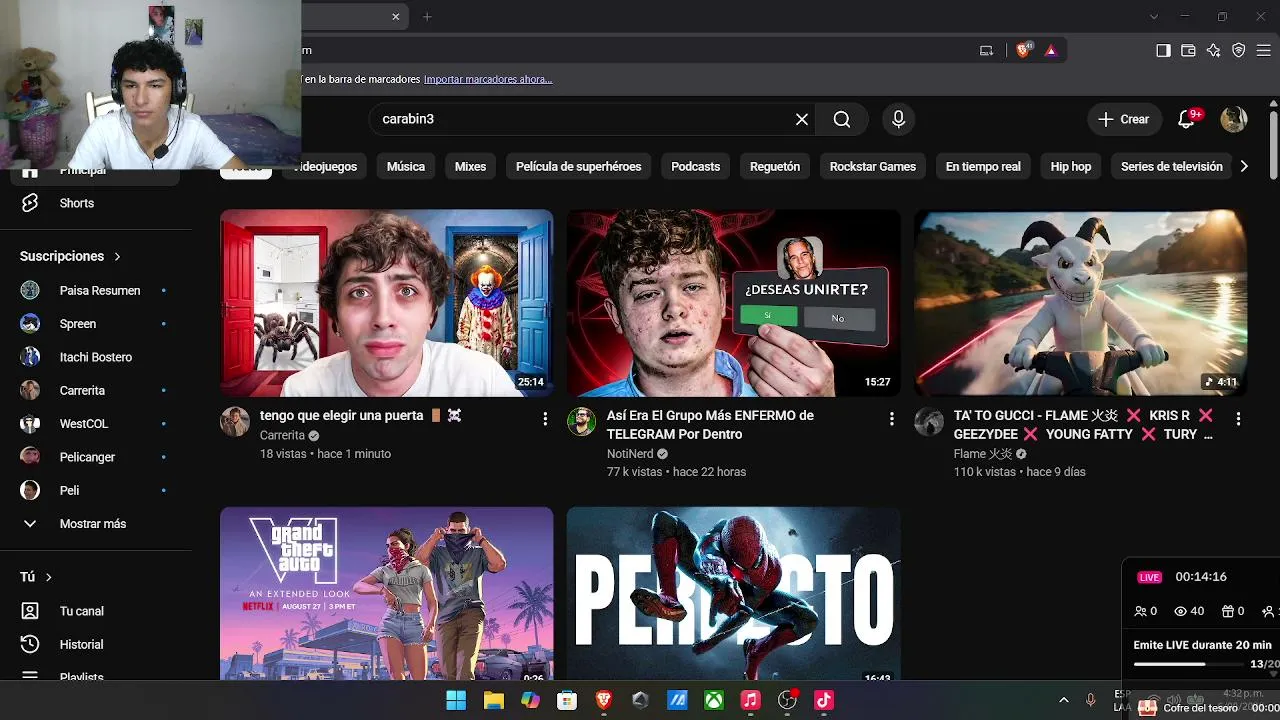Open options for 'tengo que elegir una puerta' video

(x=545, y=419)
